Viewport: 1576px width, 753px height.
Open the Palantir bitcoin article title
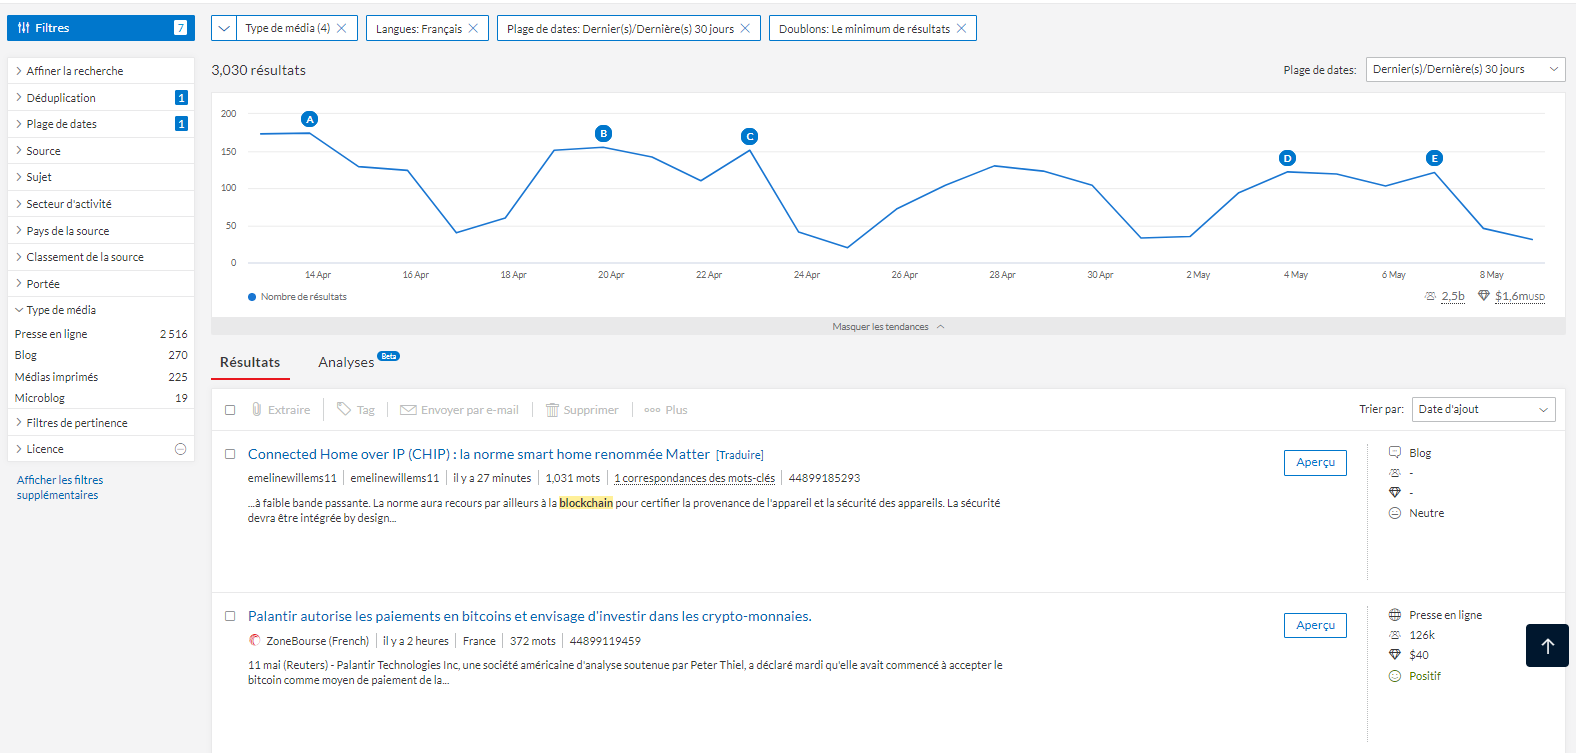click(x=530, y=616)
